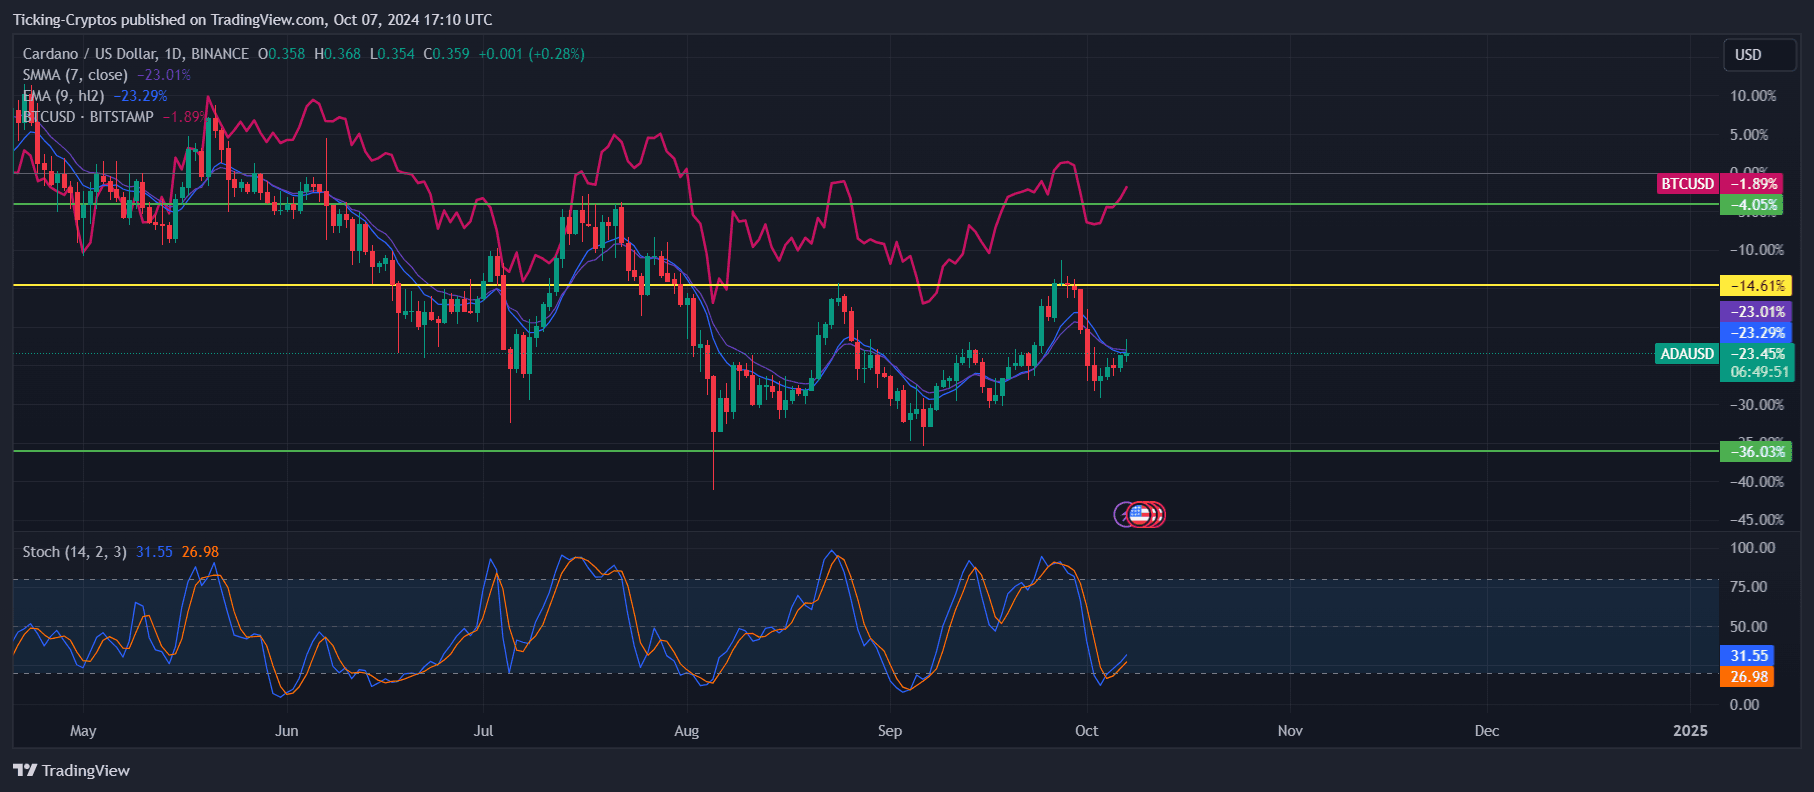Select the BTCUSD · BITSTAMP comparison legend
This screenshot has height=792, width=1814.
(88, 117)
